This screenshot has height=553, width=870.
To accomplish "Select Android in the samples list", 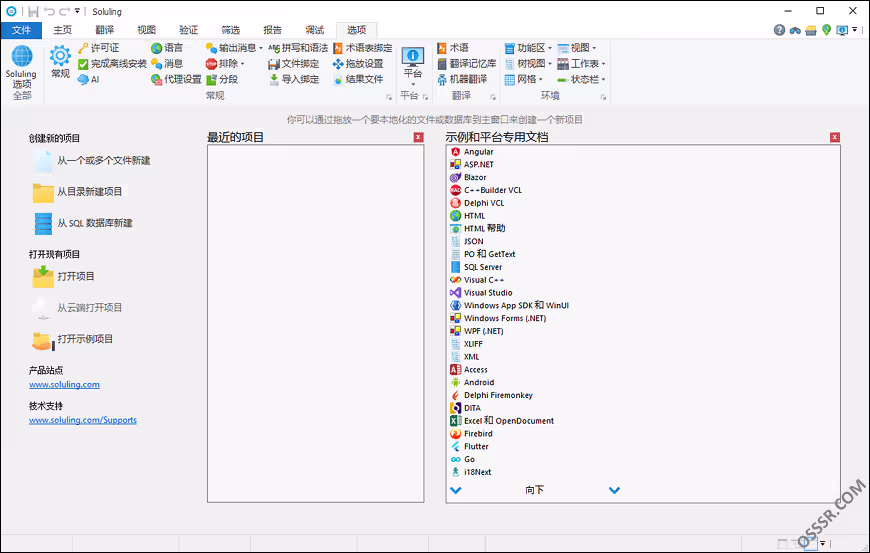I will click(x=472, y=382).
